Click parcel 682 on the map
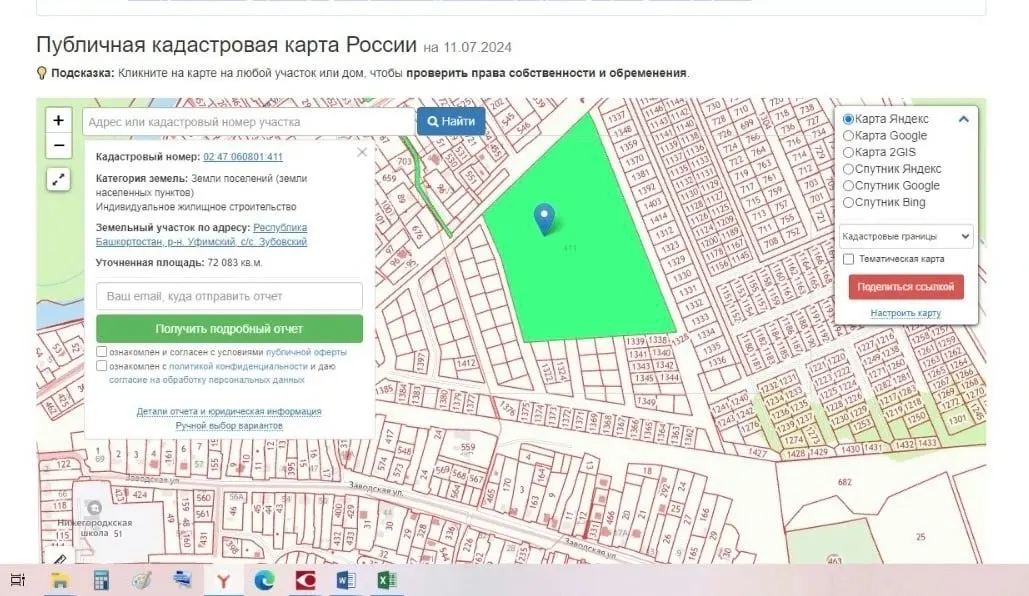Image resolution: width=1029 pixels, height=596 pixels. 845,482
